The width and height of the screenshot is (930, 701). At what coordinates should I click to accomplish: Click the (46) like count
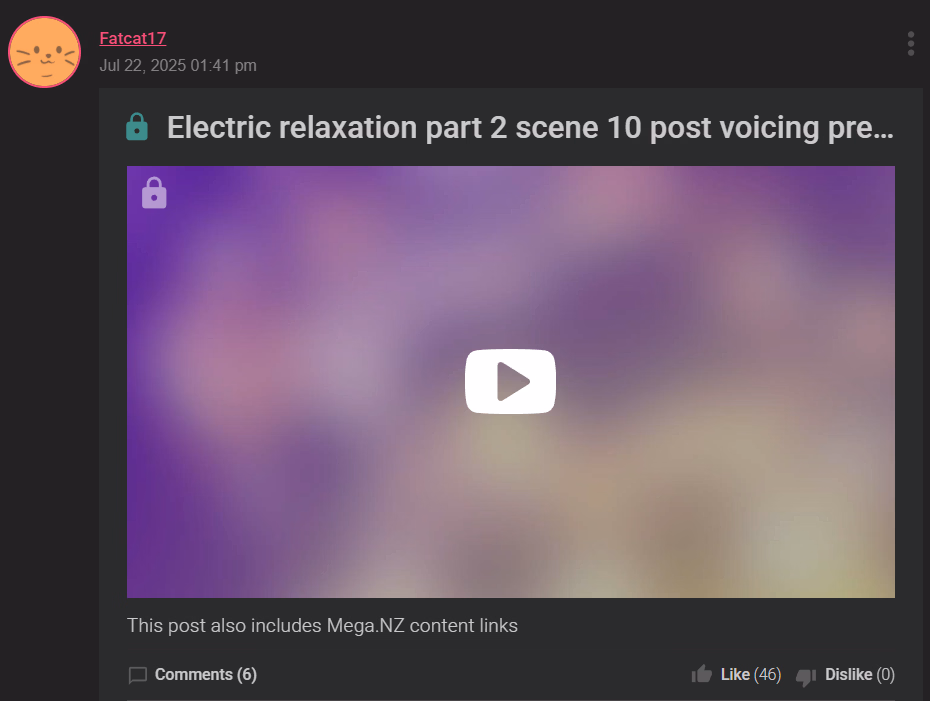(767, 674)
